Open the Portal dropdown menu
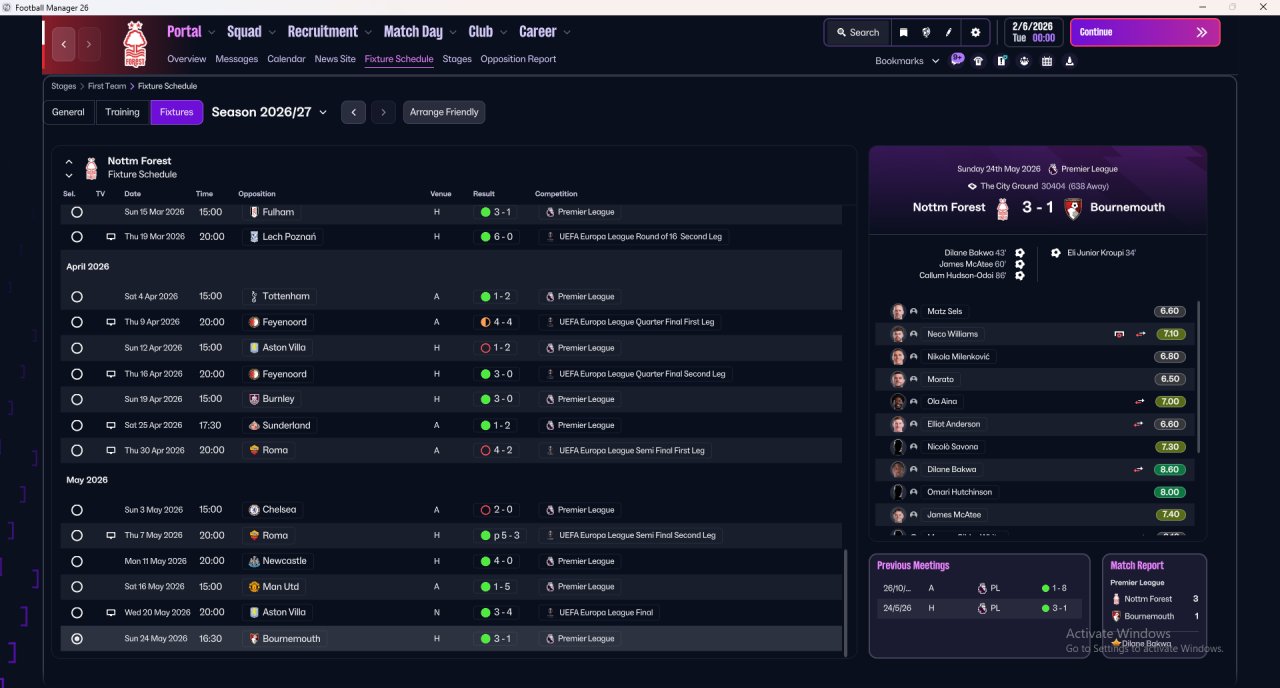1280x688 pixels. 191,32
